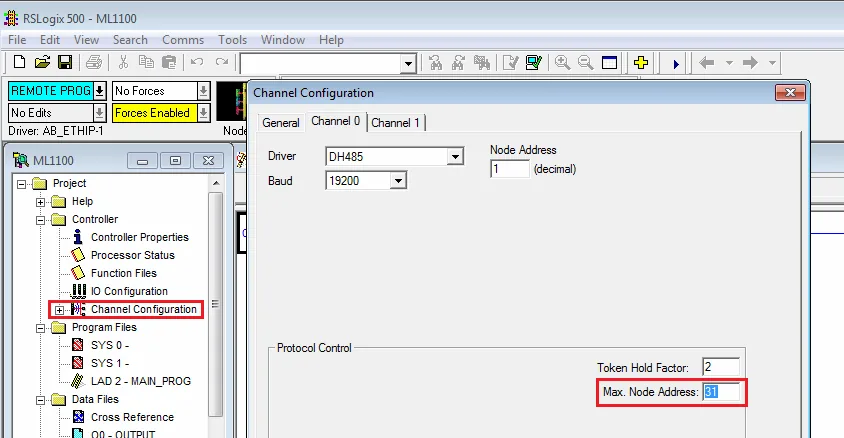The image size is (844, 438).
Task: Click the Forward navigation arrow
Action: (x=750, y=63)
